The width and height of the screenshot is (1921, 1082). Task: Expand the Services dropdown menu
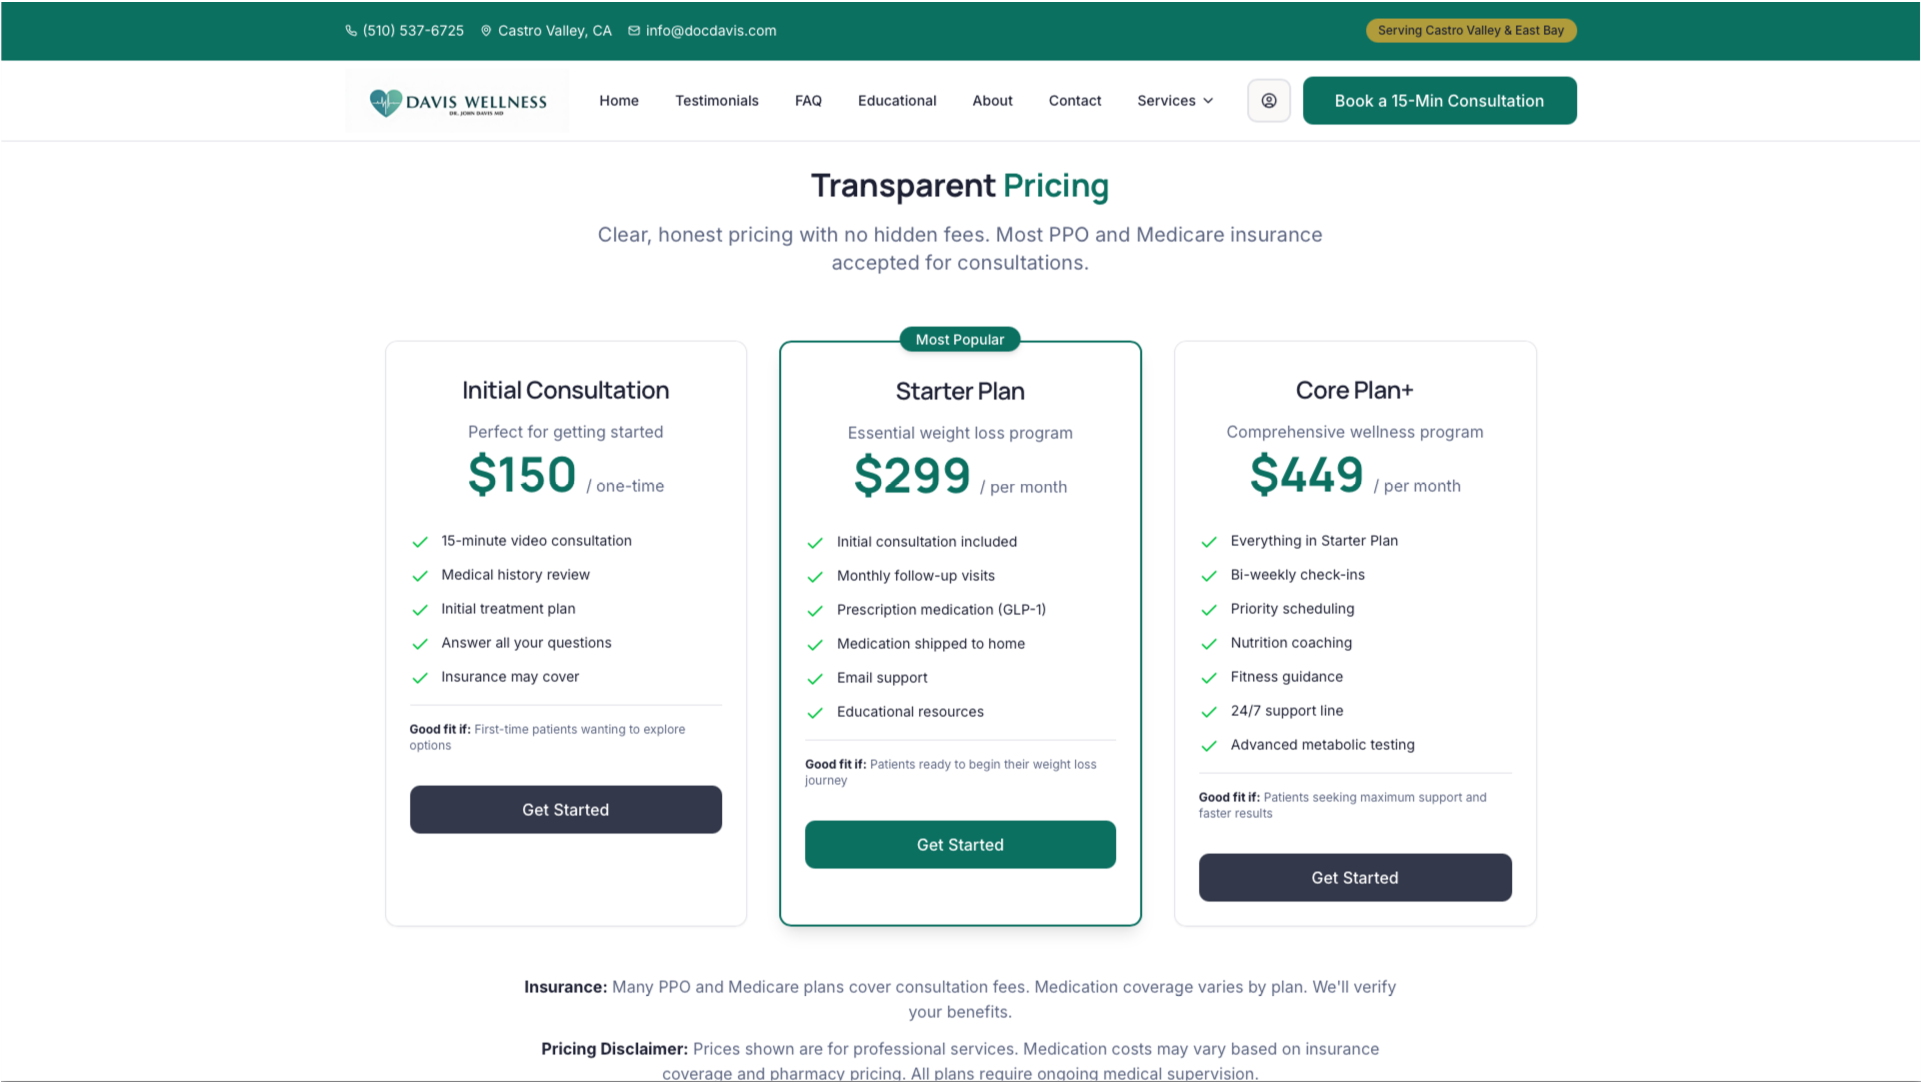pyautogui.click(x=1175, y=101)
